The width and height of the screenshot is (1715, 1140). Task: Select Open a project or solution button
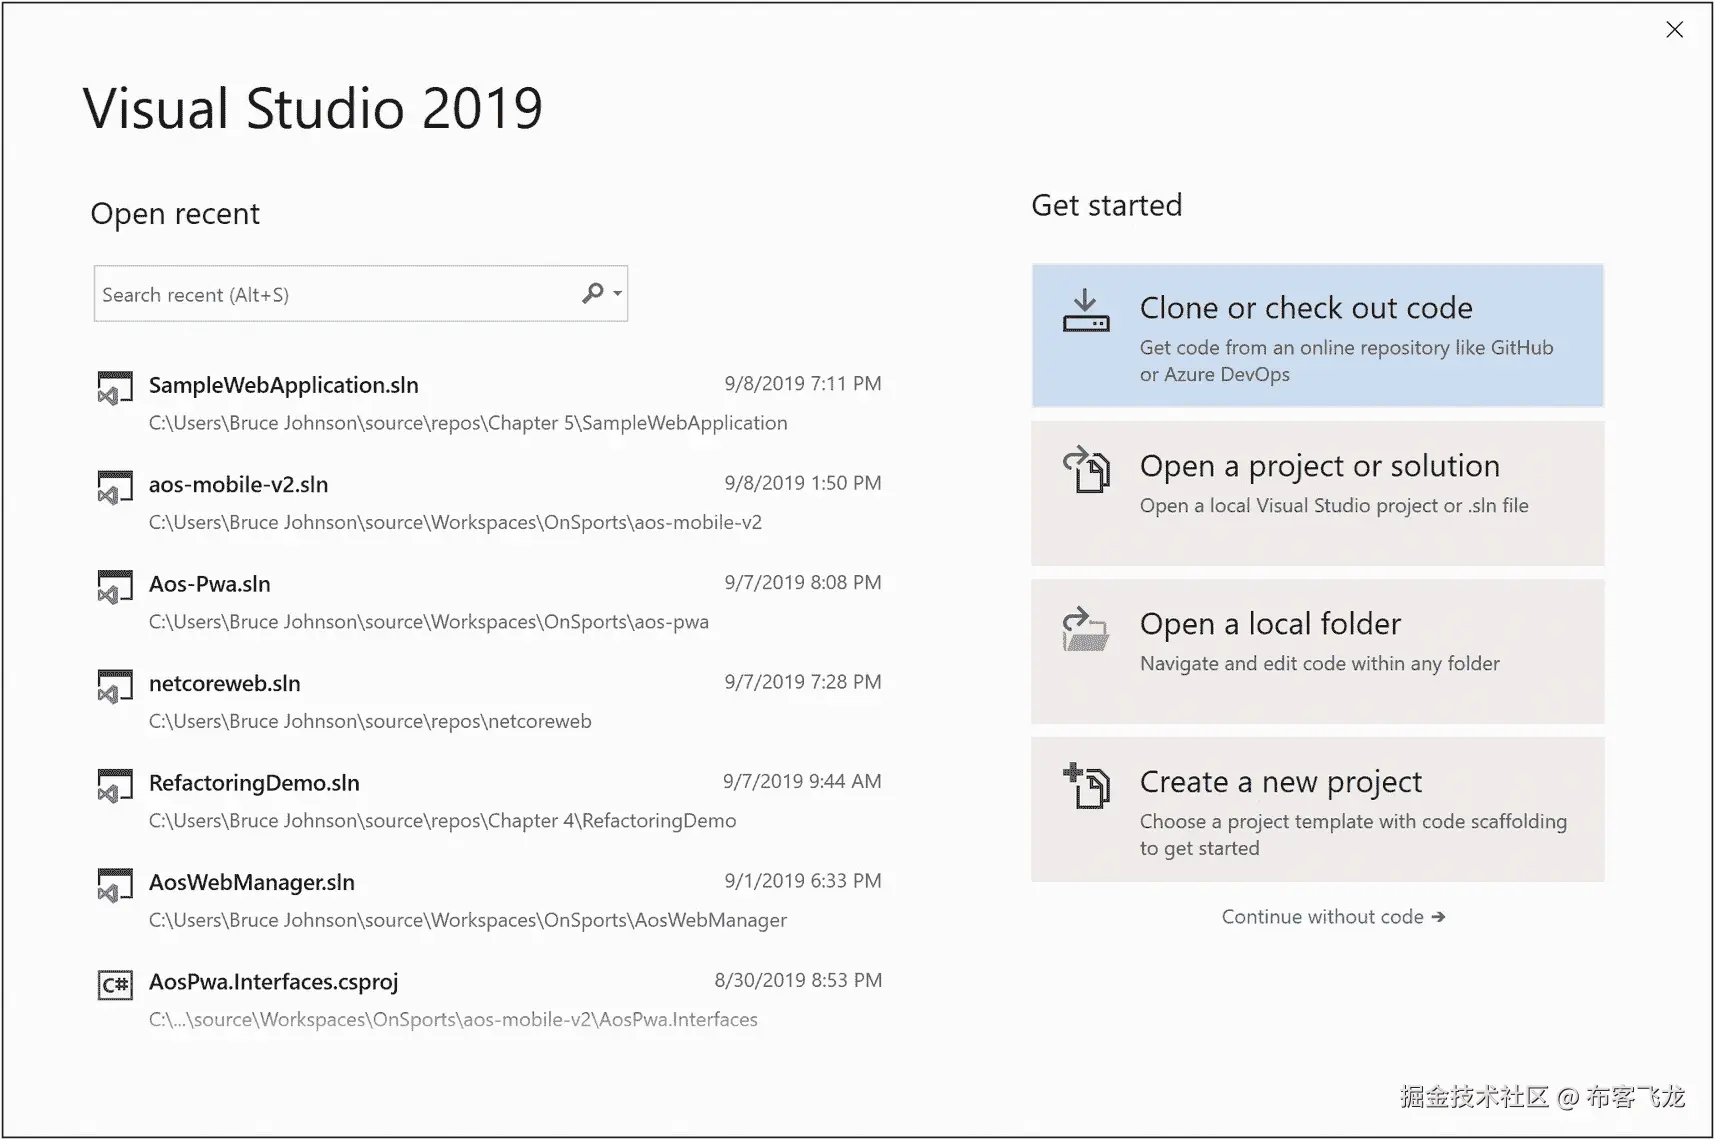coord(1317,494)
